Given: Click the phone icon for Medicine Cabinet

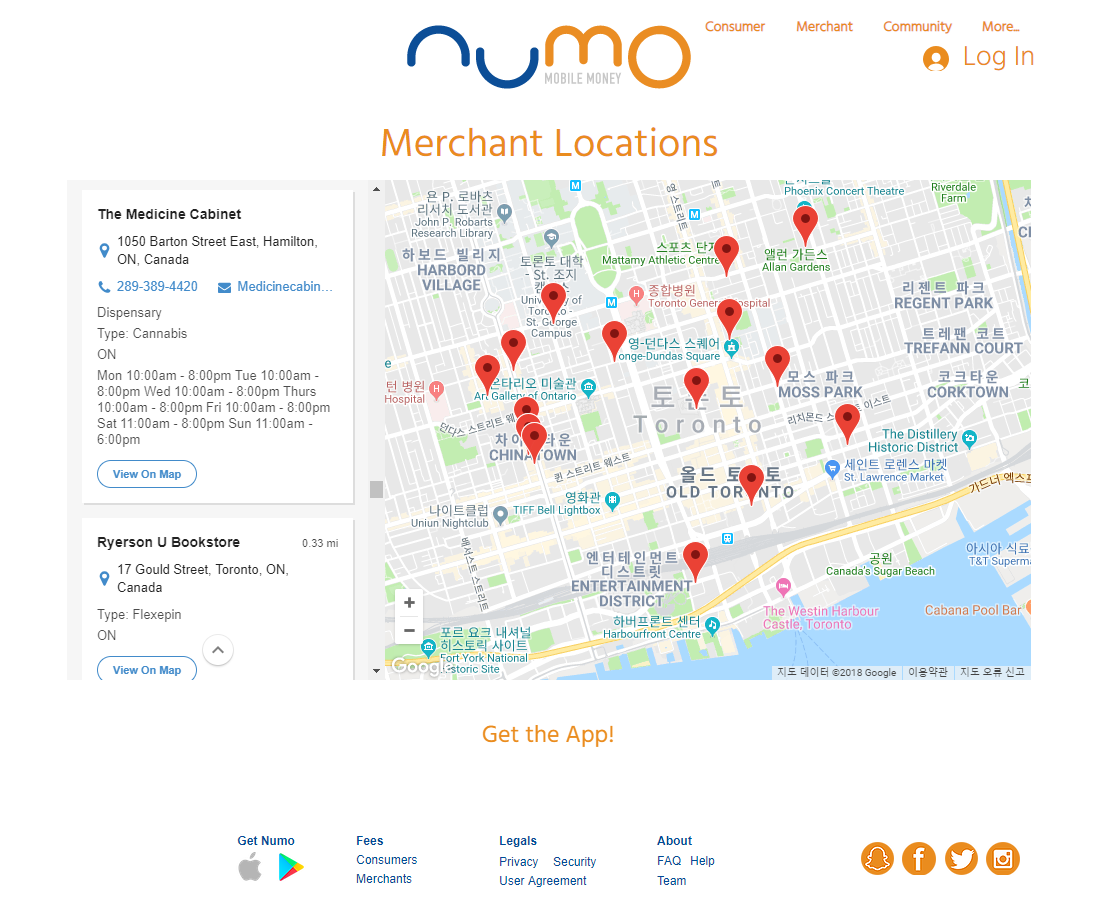Looking at the screenshot, I should (104, 287).
